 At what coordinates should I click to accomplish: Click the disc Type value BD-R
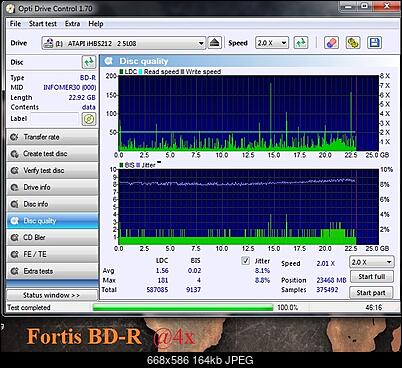(x=88, y=78)
